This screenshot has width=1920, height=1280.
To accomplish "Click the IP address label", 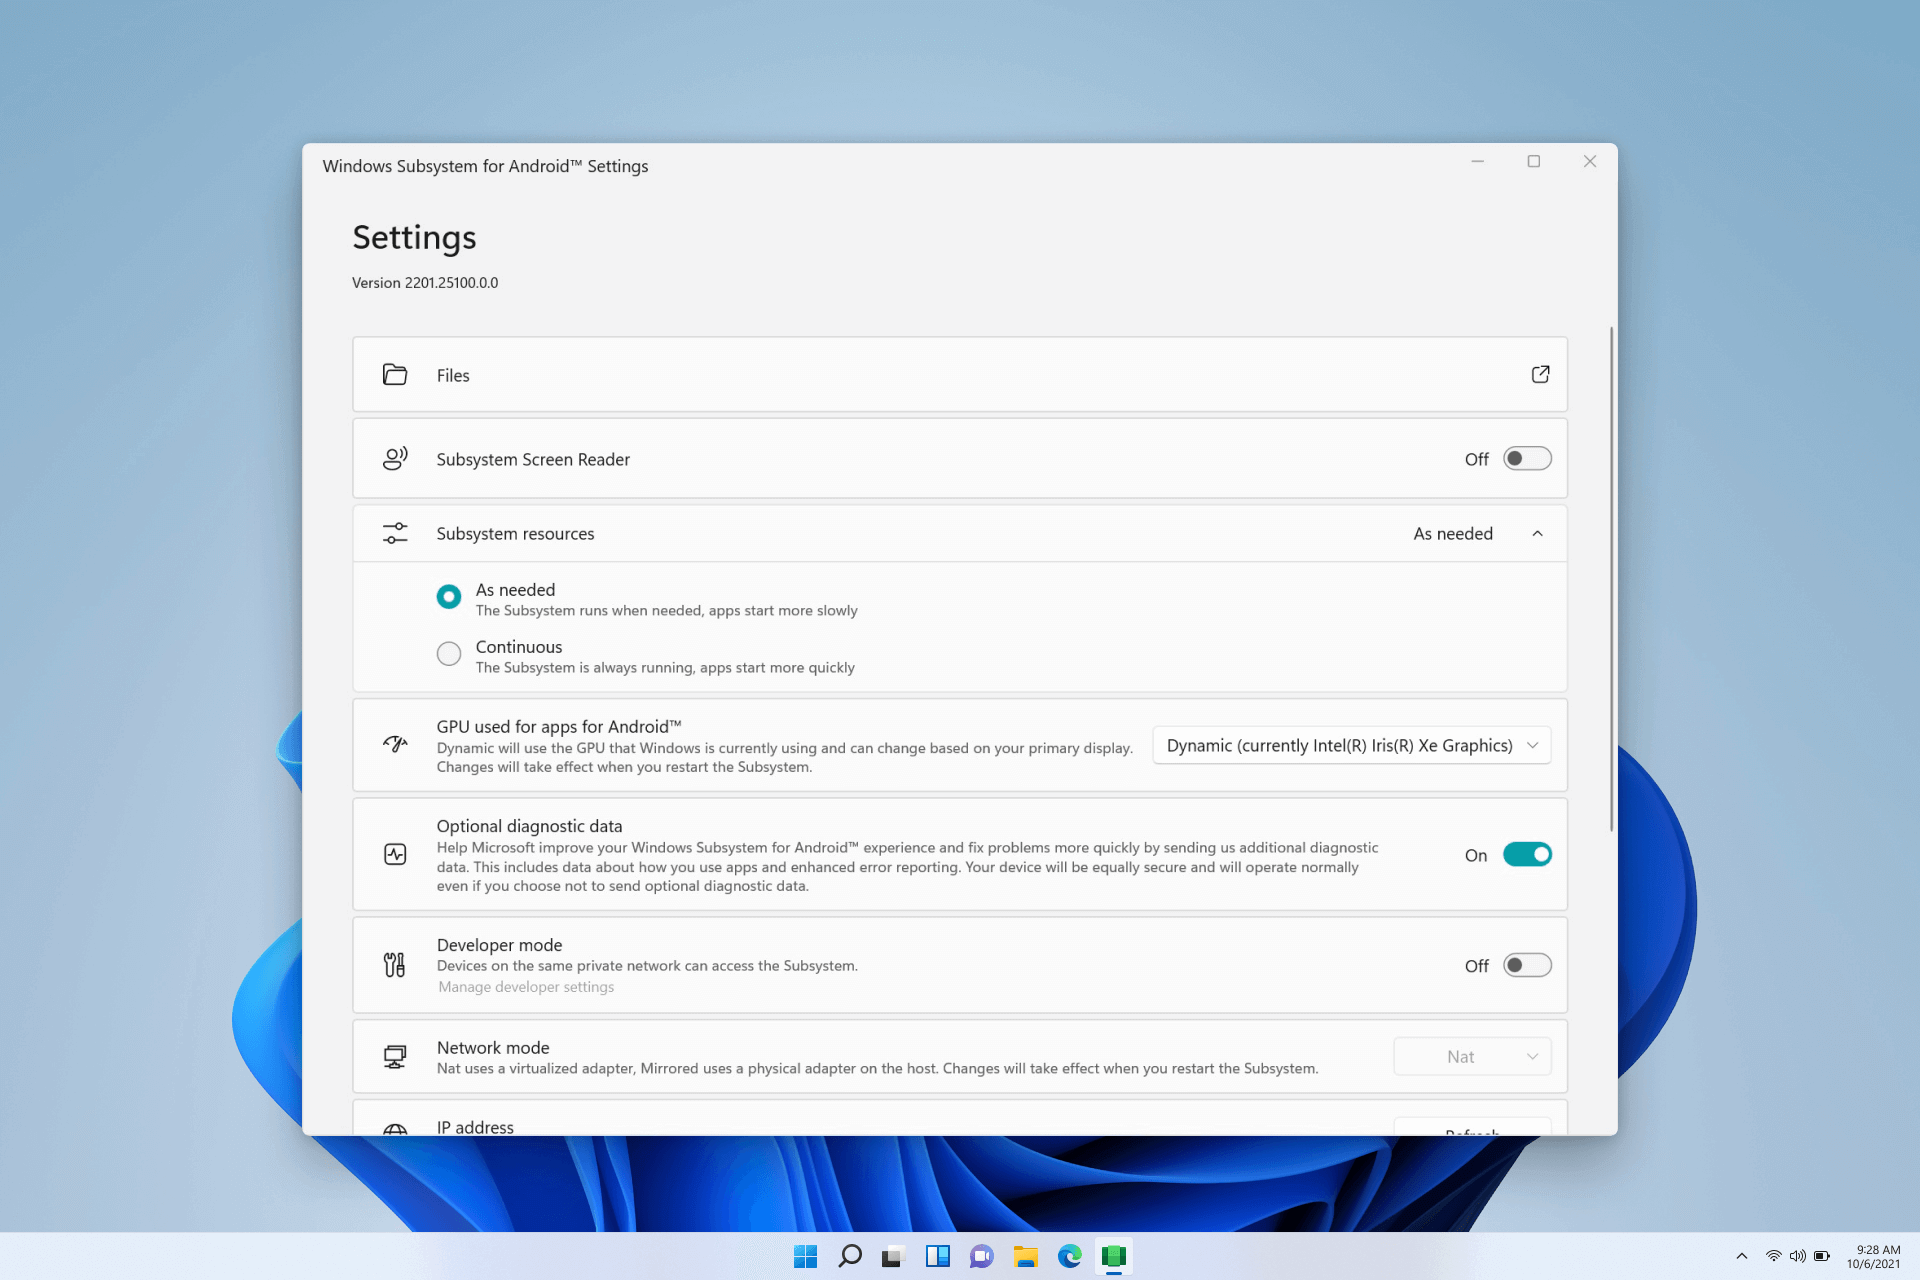I will coord(475,1127).
